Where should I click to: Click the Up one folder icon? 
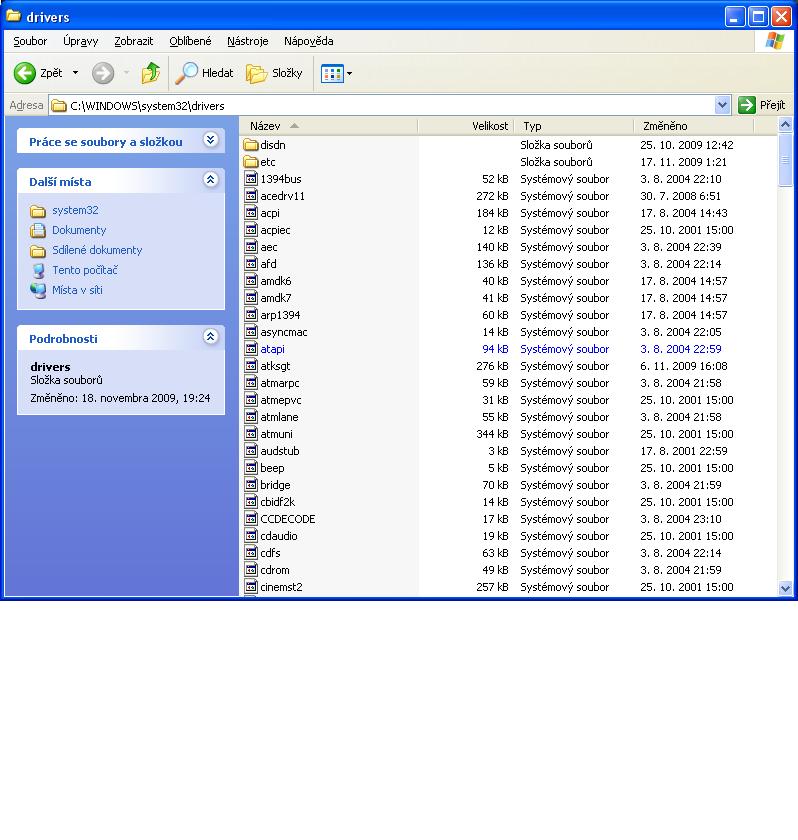tap(150, 73)
